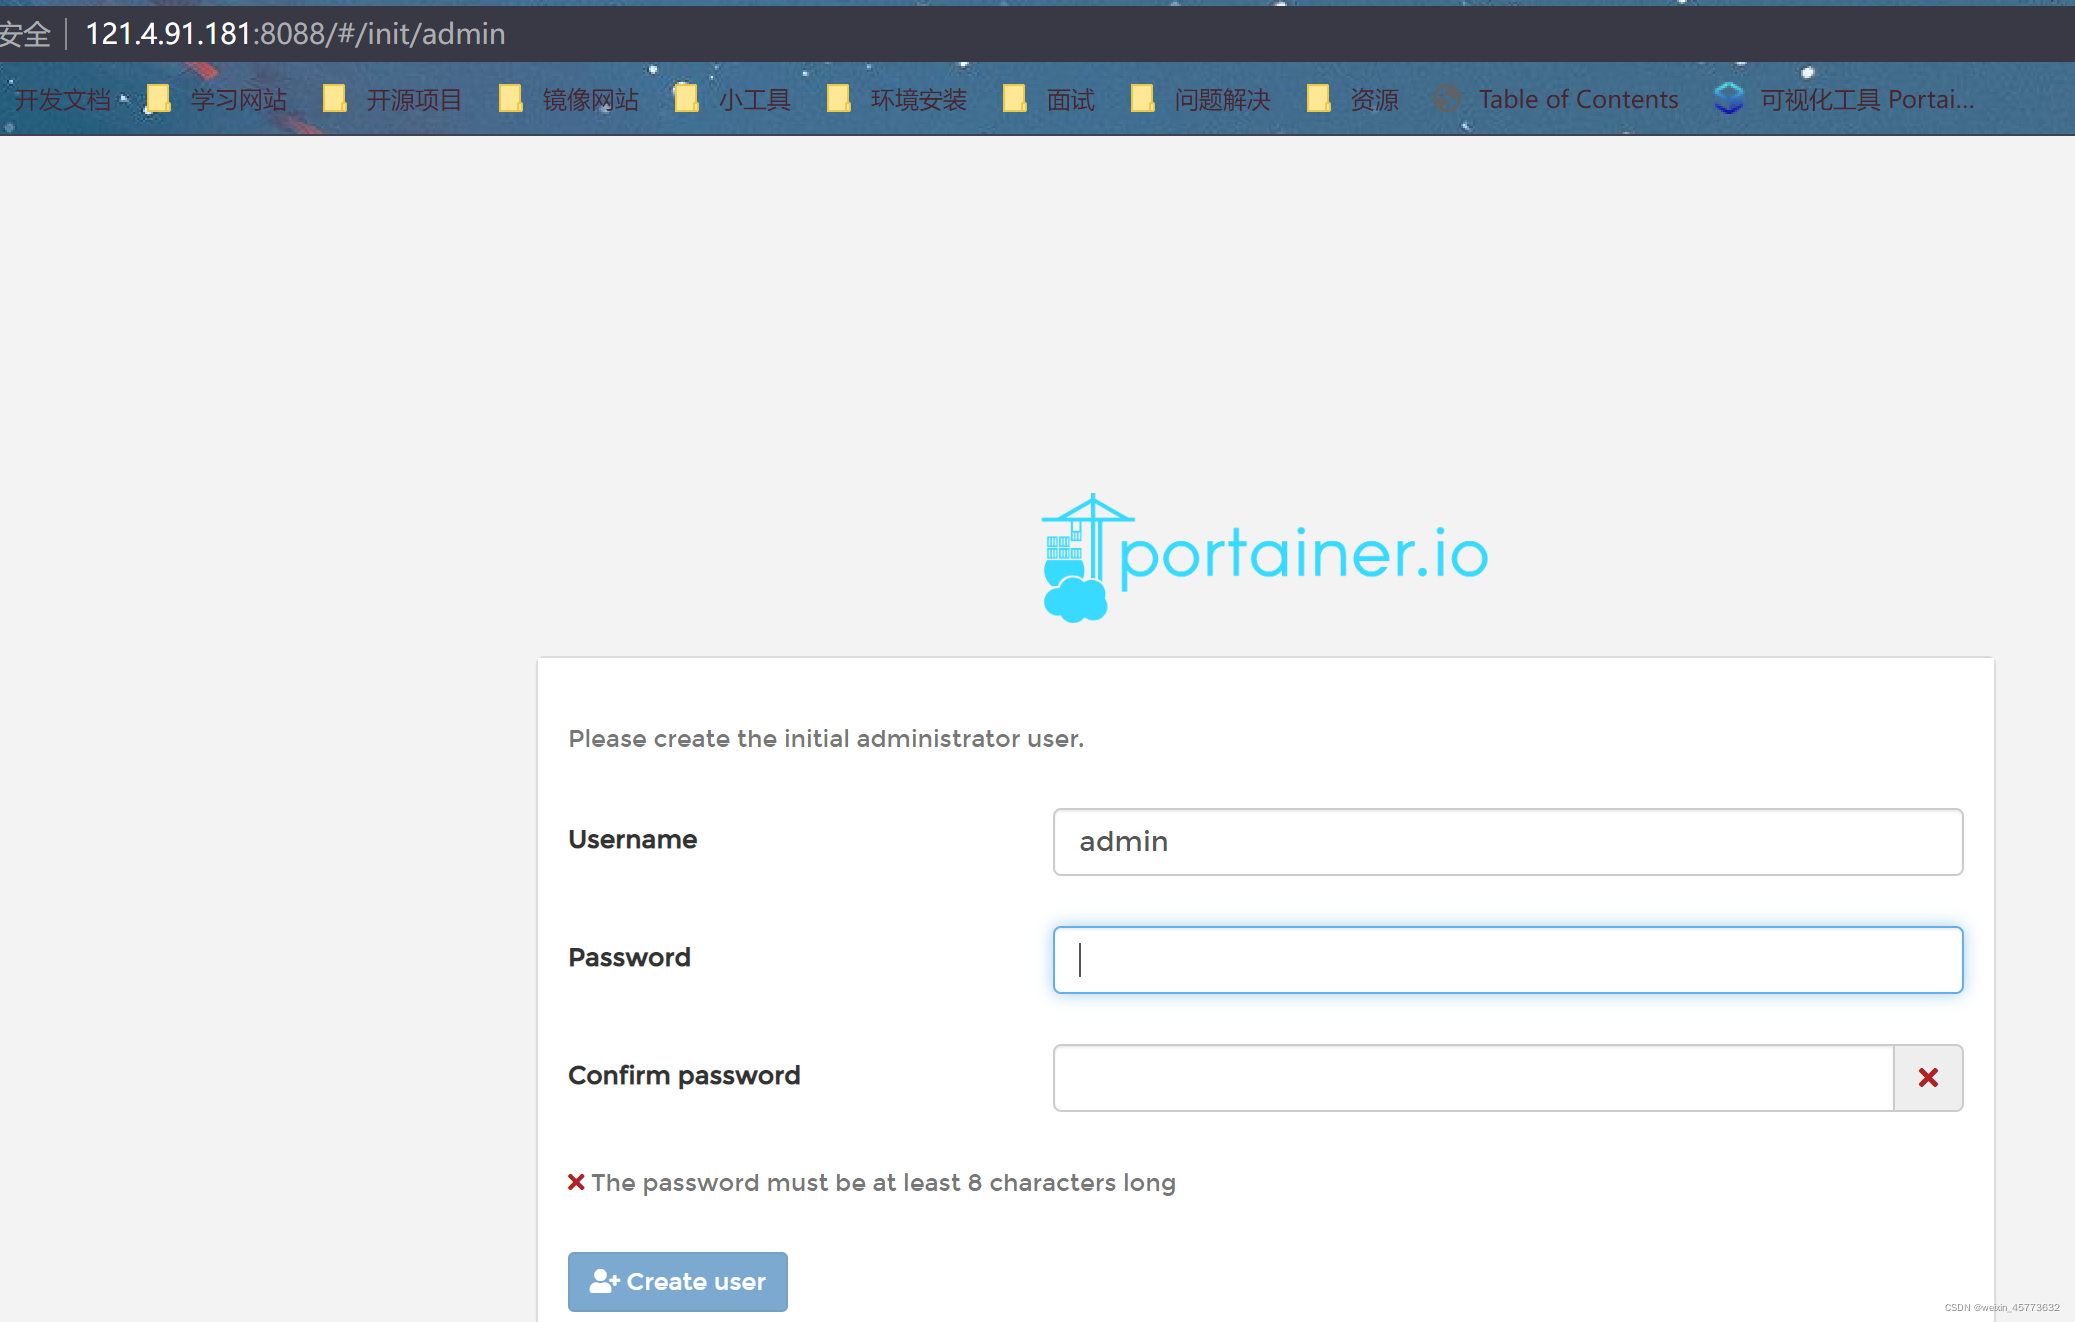This screenshot has width=2075, height=1322.
Task: Click the 安全 site security indicator
Action: pos(24,34)
